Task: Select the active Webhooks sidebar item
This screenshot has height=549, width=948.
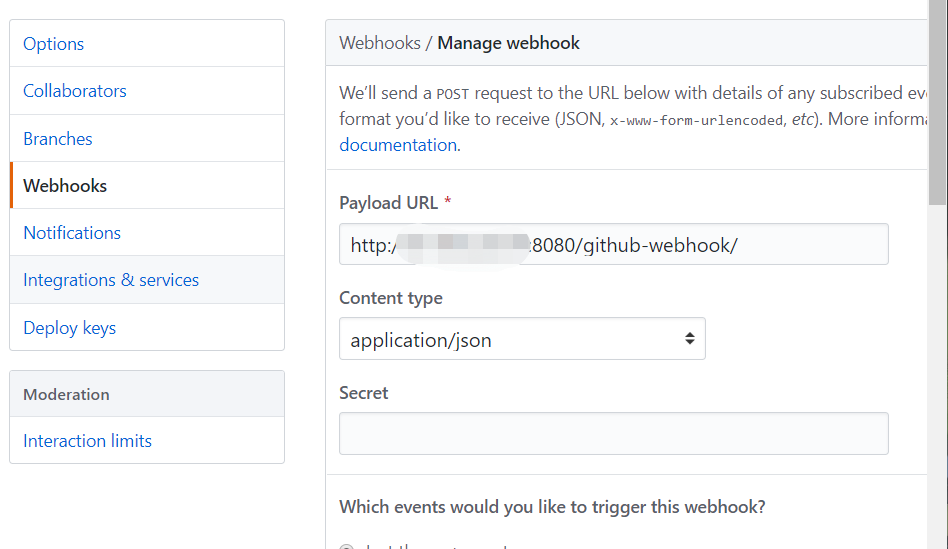Action: (65, 186)
